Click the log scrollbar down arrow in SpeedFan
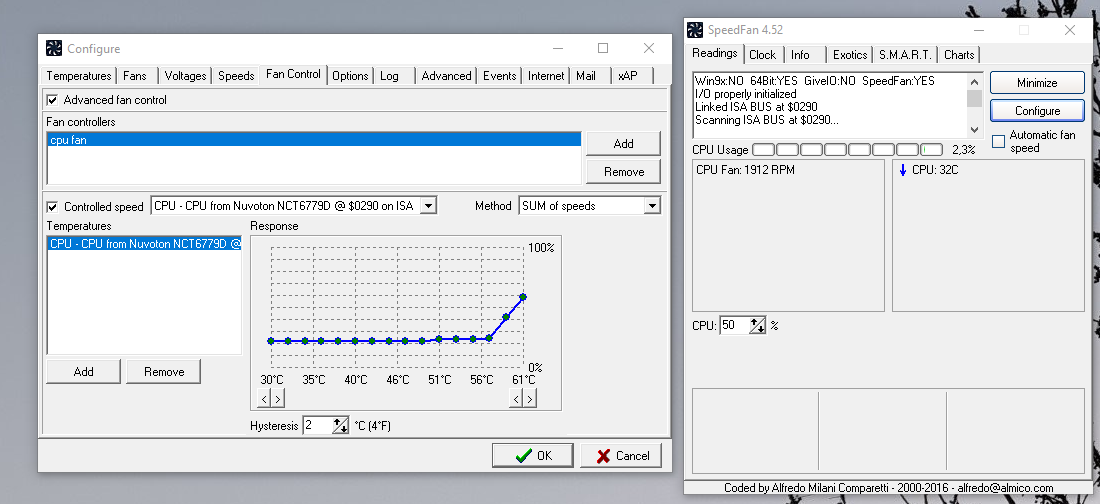Image resolution: width=1100 pixels, height=504 pixels. coord(974,129)
